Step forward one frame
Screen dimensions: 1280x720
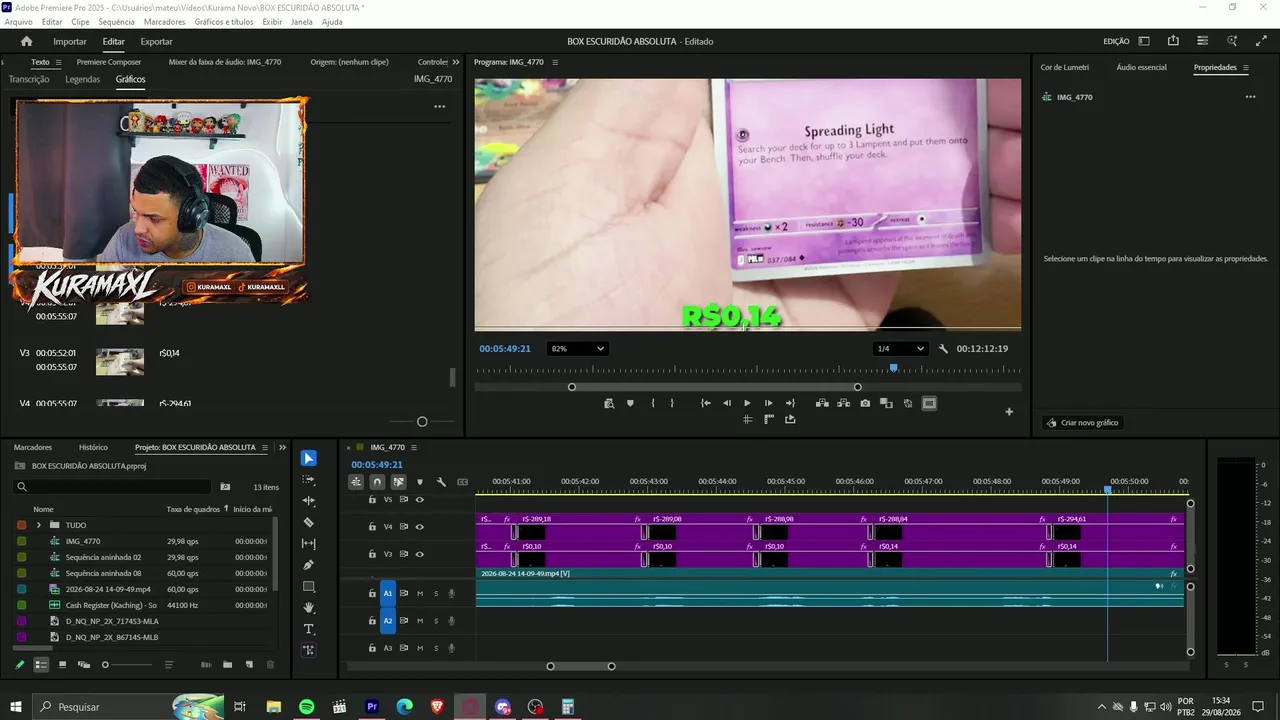pos(768,403)
